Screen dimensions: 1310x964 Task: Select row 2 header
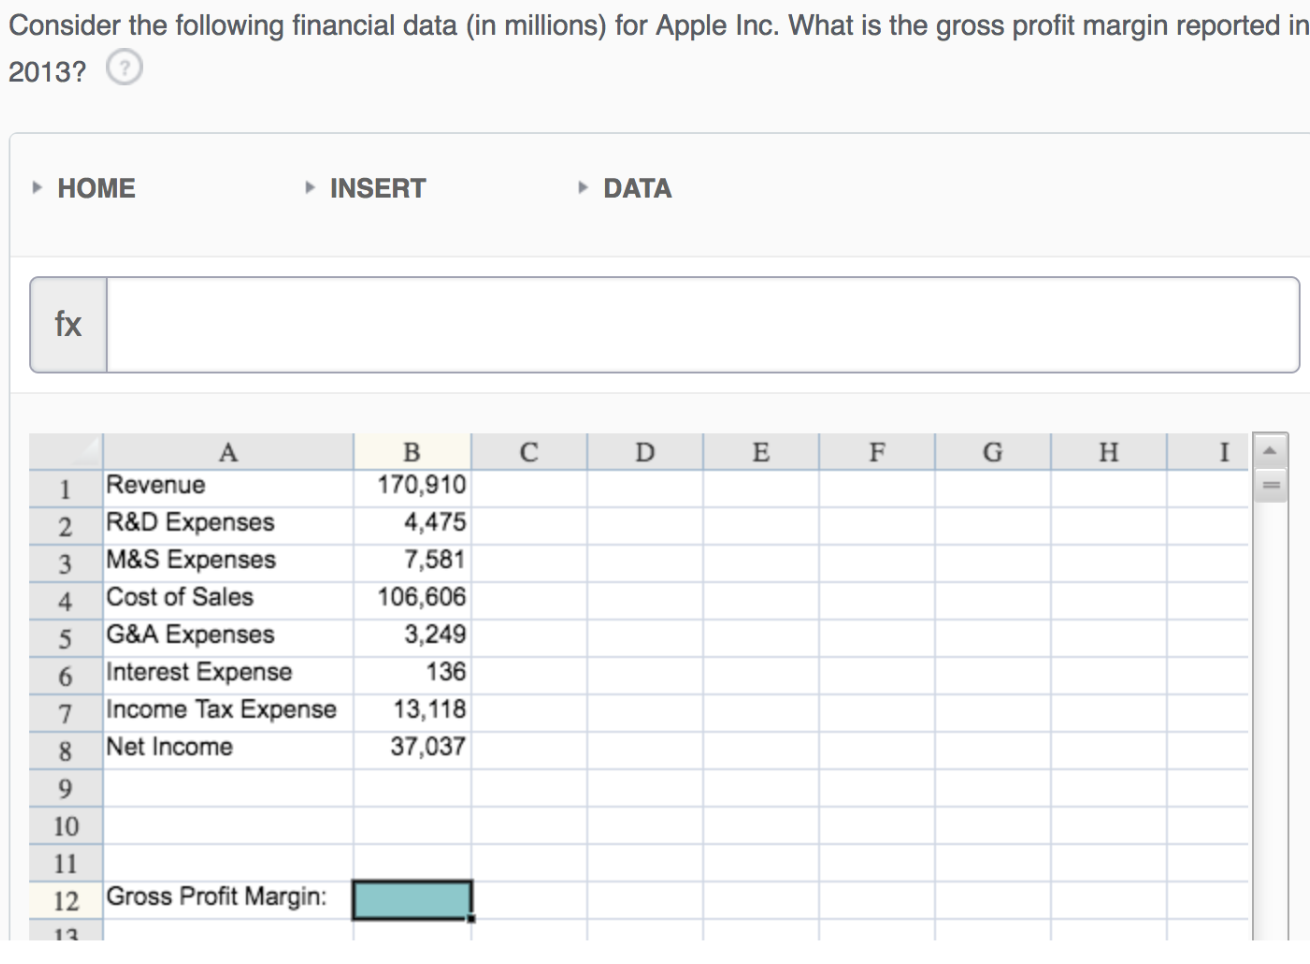66,526
